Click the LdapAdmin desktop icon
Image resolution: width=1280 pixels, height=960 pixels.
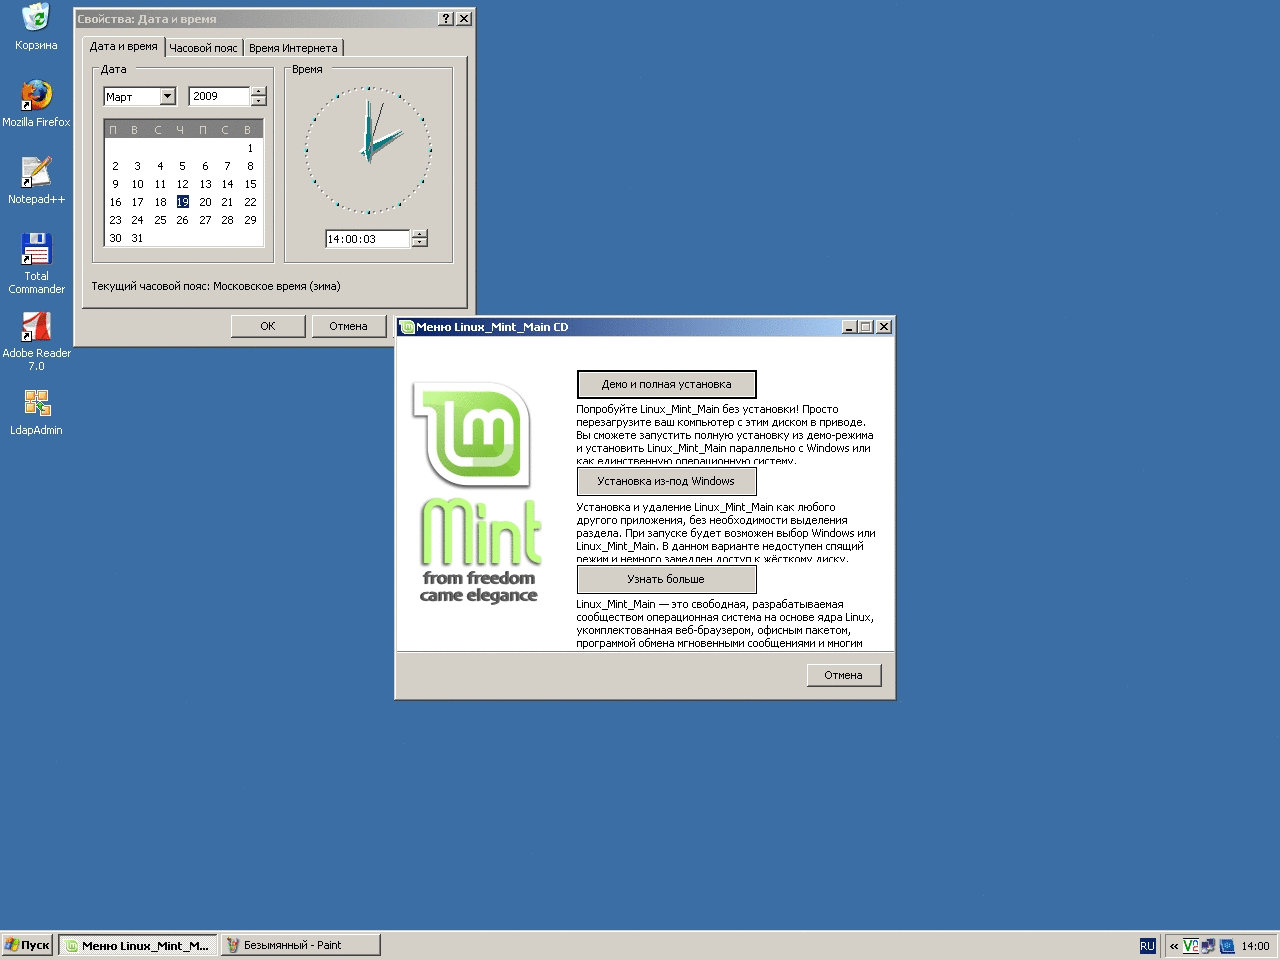[x=36, y=403]
